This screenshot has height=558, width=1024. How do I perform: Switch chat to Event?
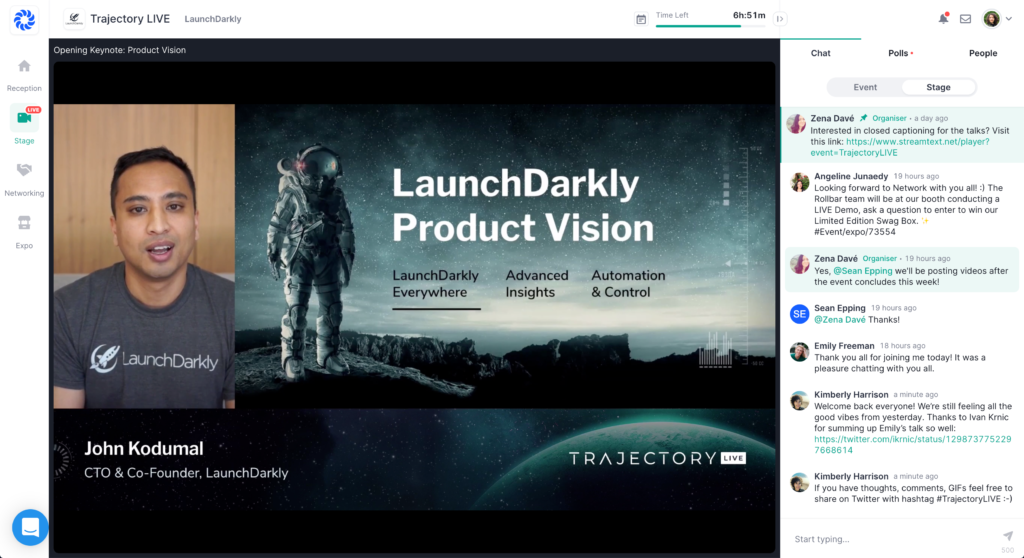pyautogui.click(x=865, y=87)
